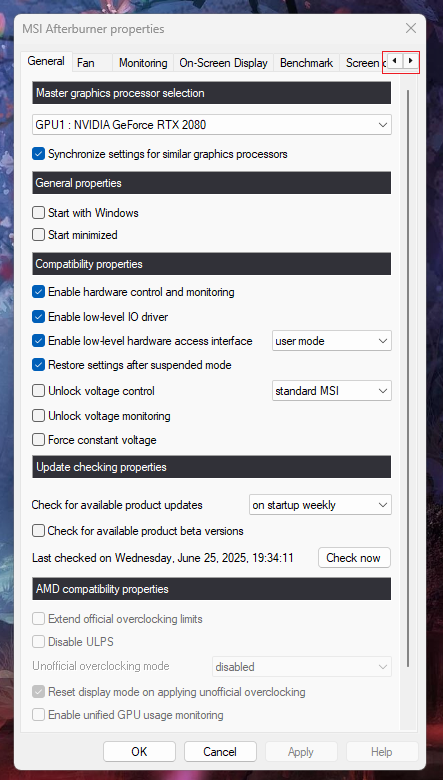Open the standard MSI dropdown
443x780 pixels.
[332, 391]
